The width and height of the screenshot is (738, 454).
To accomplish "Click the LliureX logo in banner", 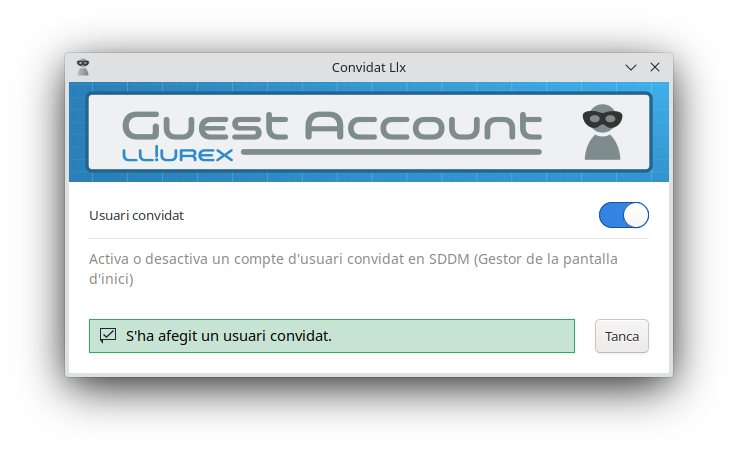I will (x=177, y=154).
